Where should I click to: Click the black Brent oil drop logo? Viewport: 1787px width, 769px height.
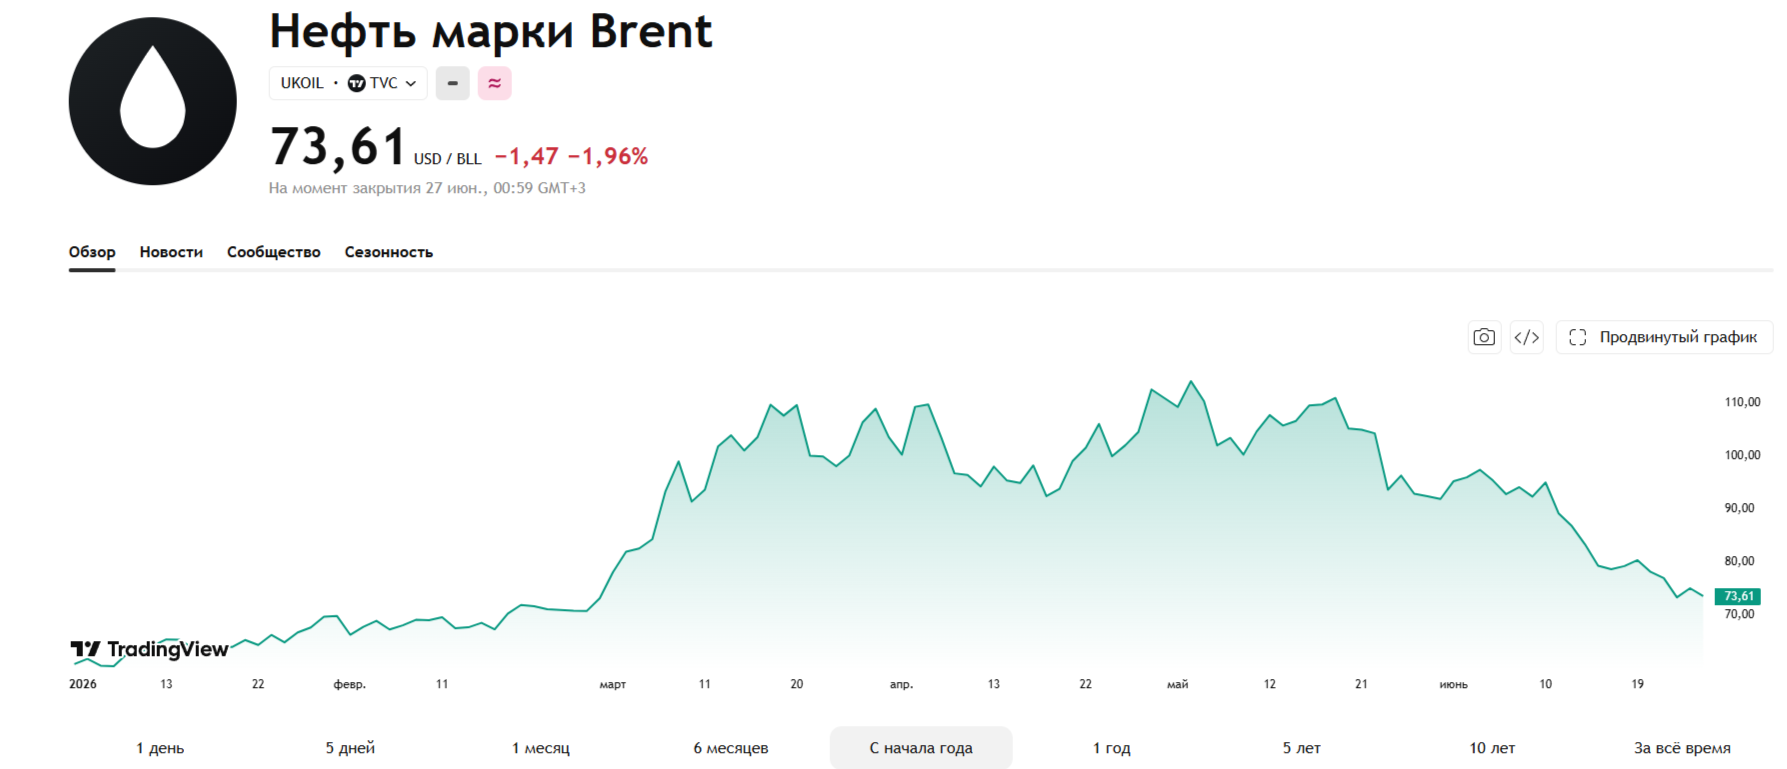point(153,101)
